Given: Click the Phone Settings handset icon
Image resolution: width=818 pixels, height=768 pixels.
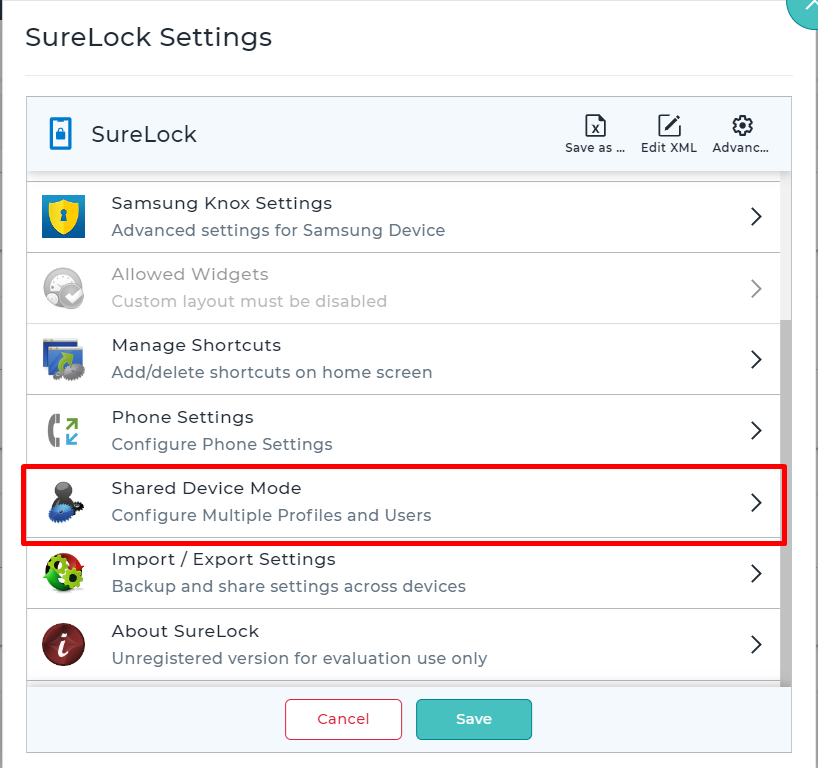Looking at the screenshot, I should 64,430.
